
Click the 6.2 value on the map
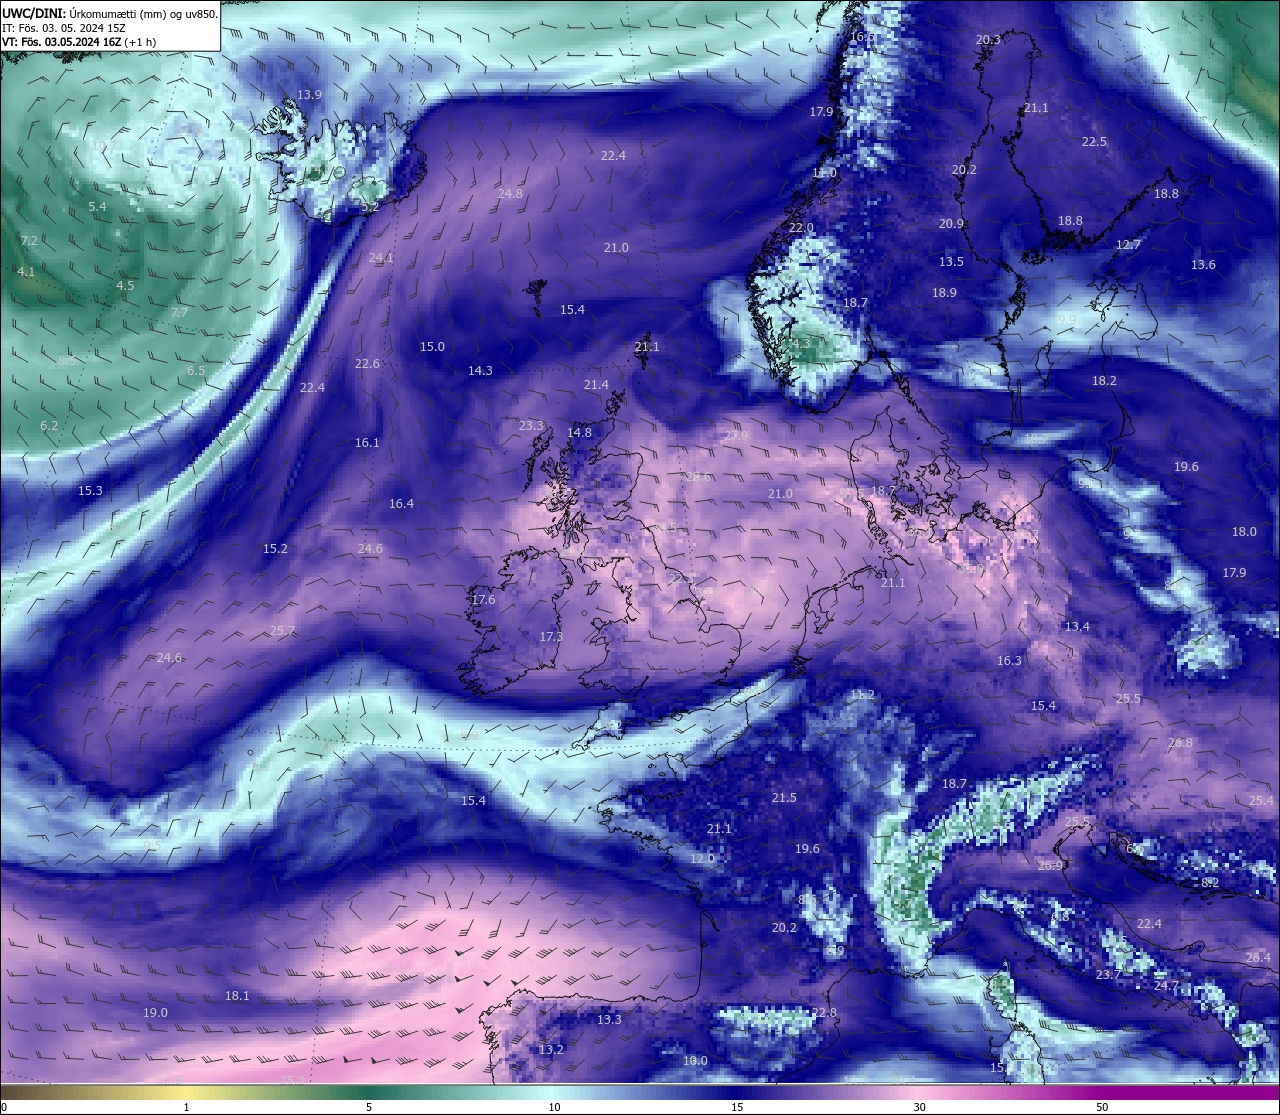click(x=49, y=426)
